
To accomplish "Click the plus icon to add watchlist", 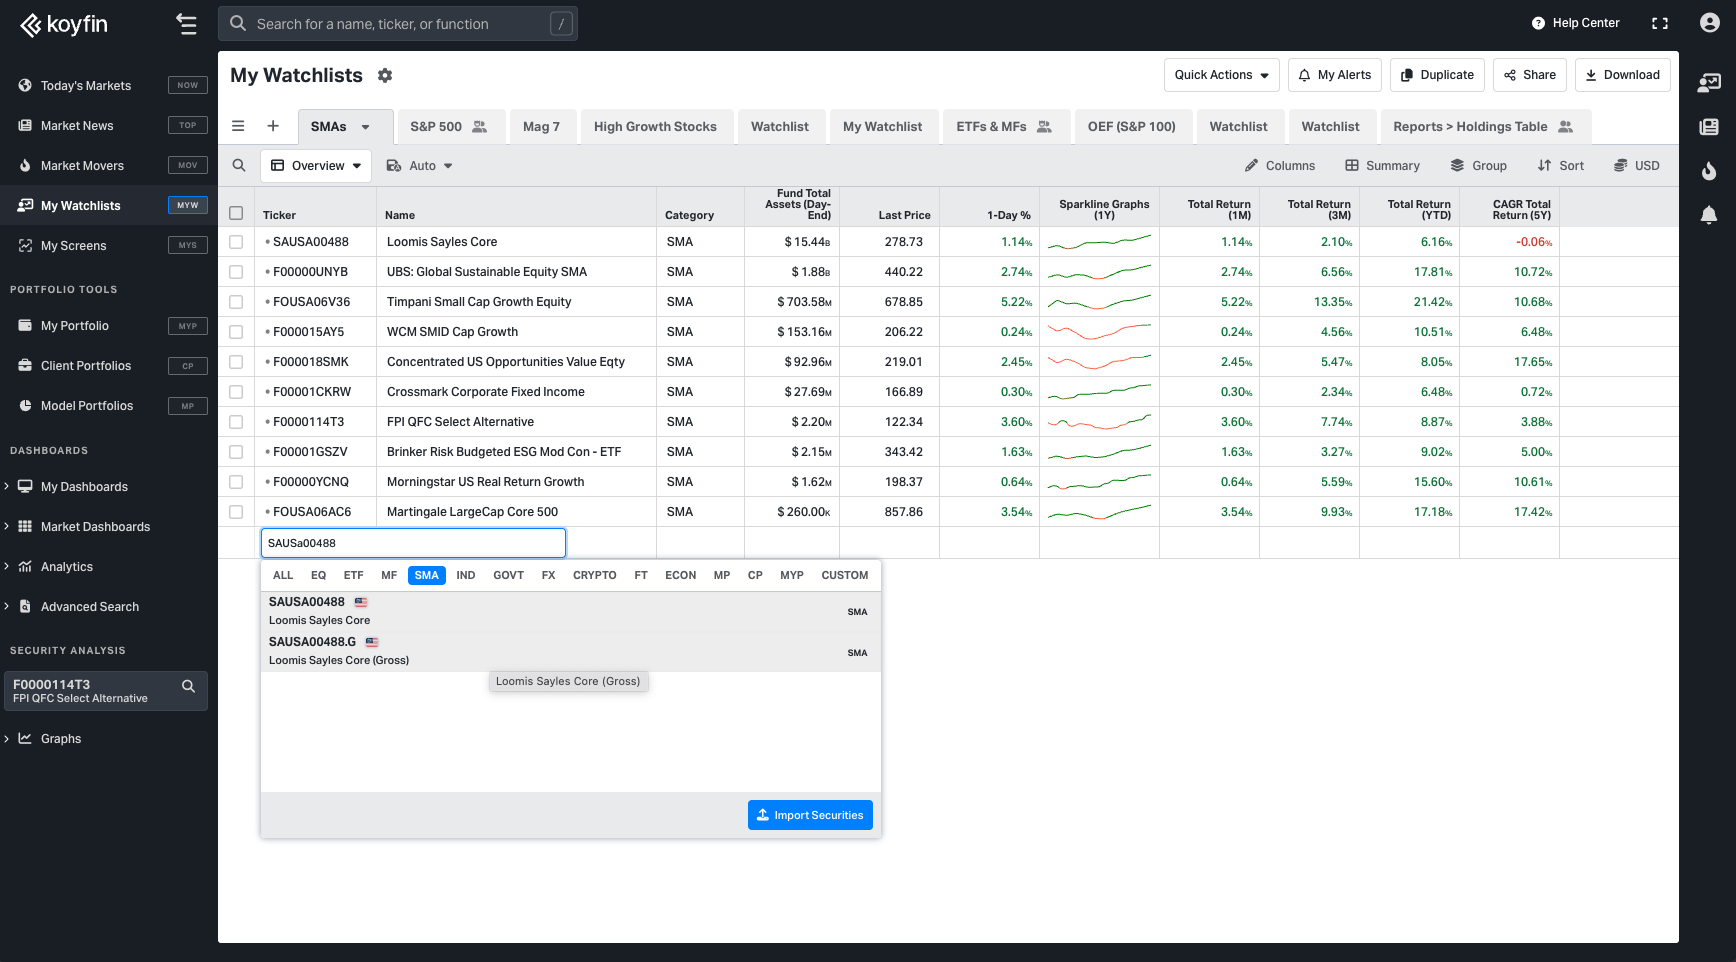I will 273,126.
